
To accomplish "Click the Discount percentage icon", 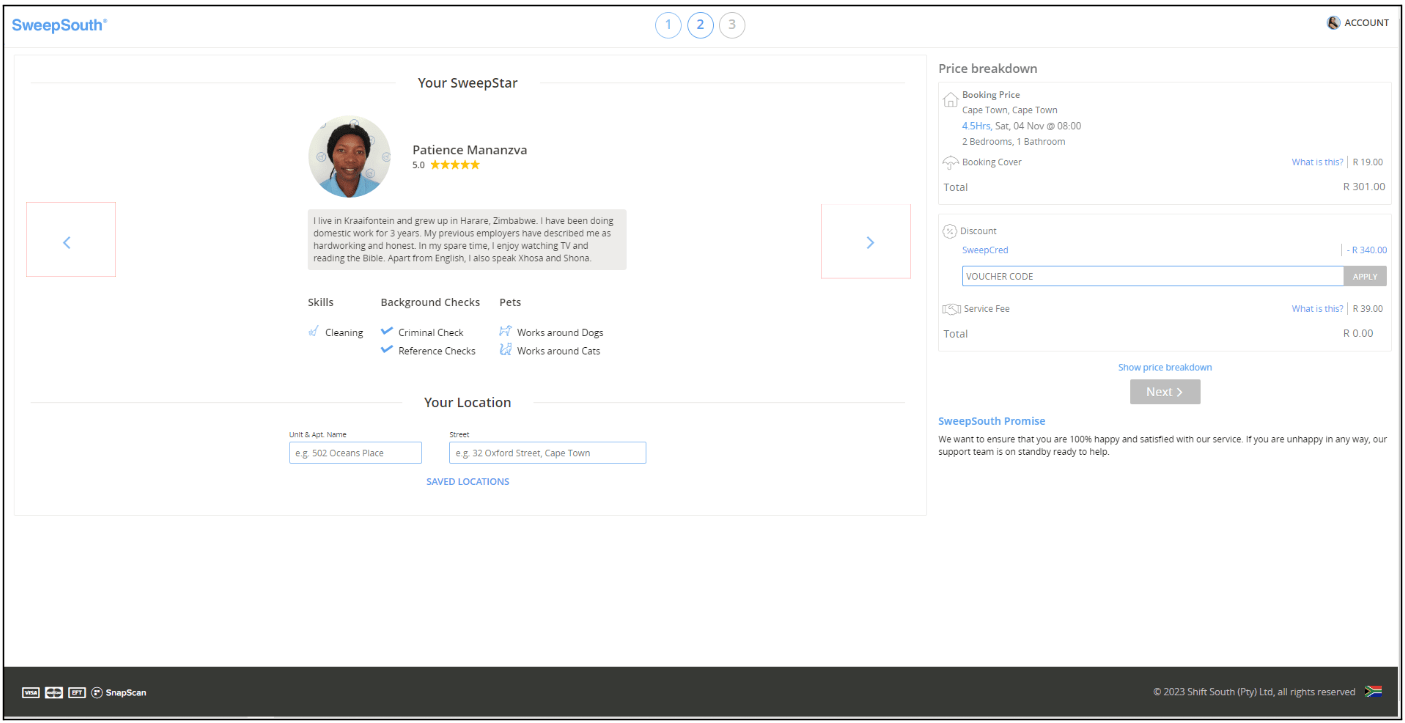I will 950,230.
